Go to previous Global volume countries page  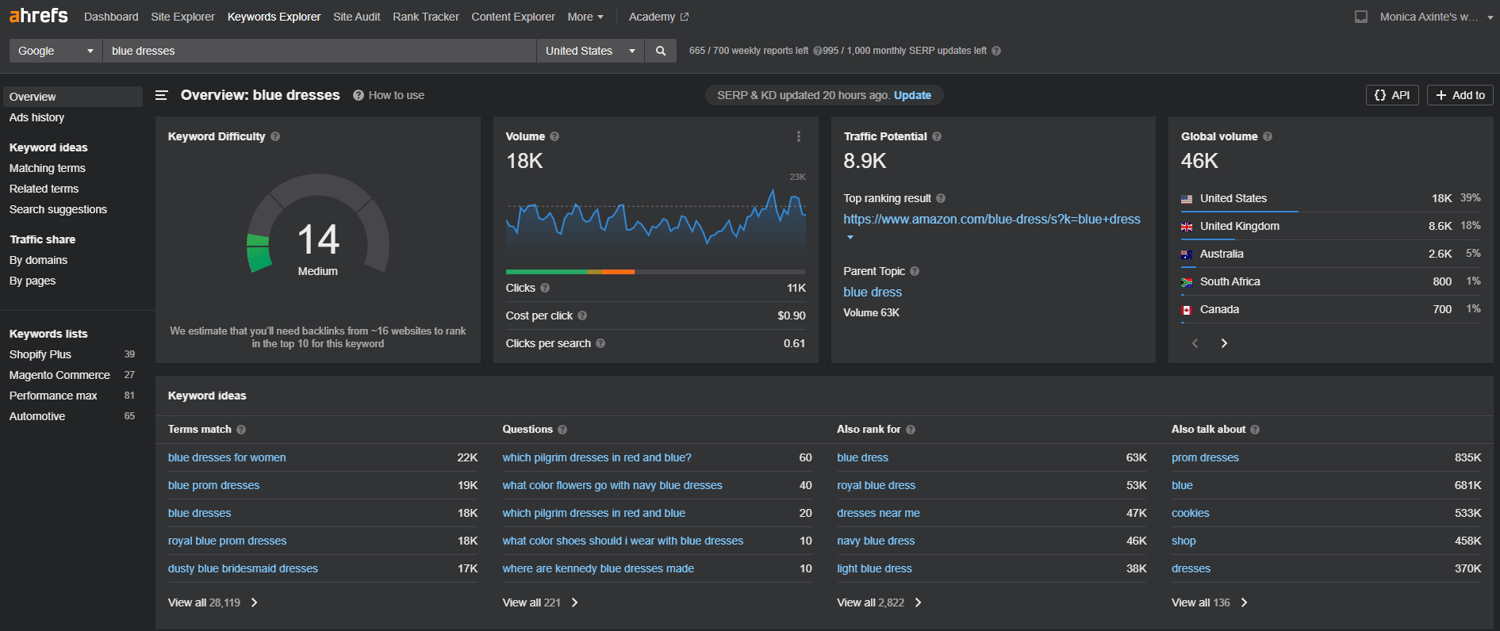(x=1195, y=343)
